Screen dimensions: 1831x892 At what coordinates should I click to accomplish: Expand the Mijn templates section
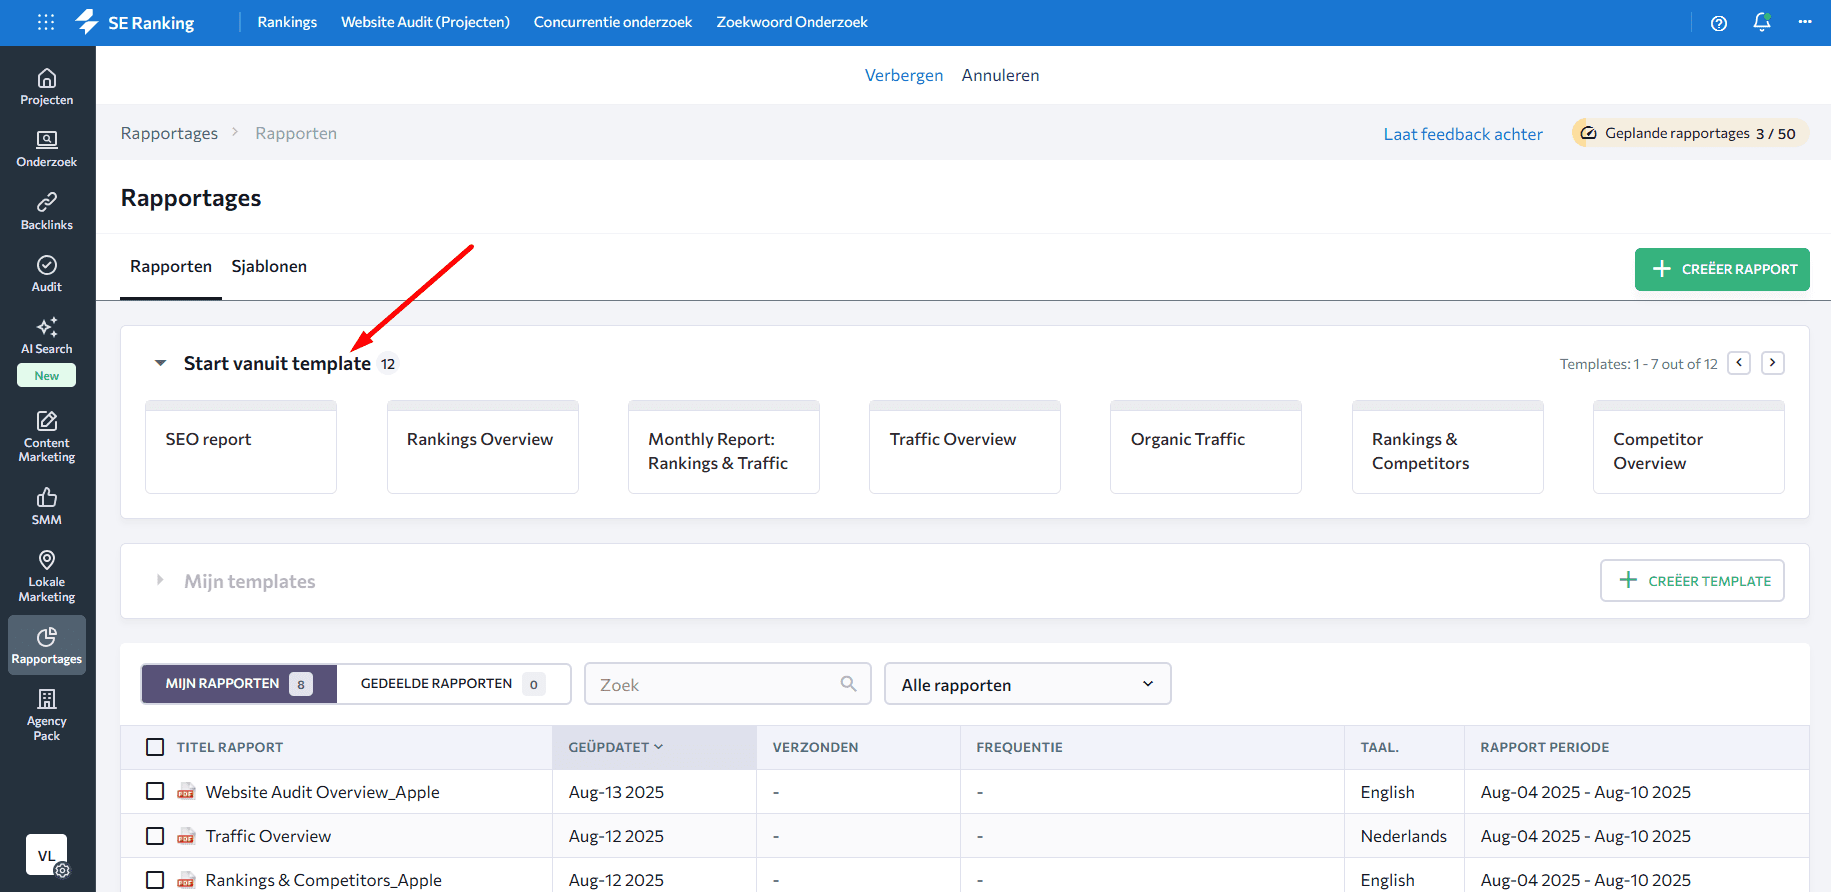click(x=160, y=580)
